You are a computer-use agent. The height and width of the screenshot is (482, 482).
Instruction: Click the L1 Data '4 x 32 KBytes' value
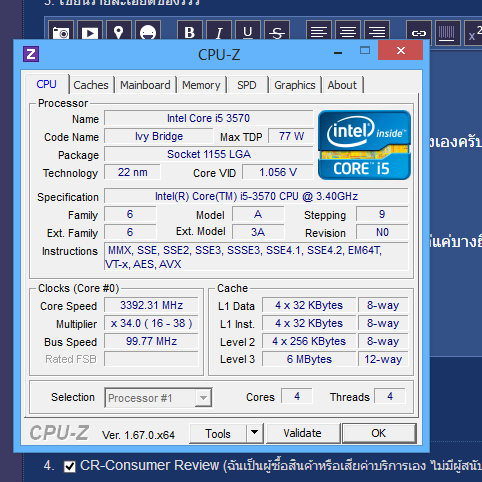click(309, 305)
